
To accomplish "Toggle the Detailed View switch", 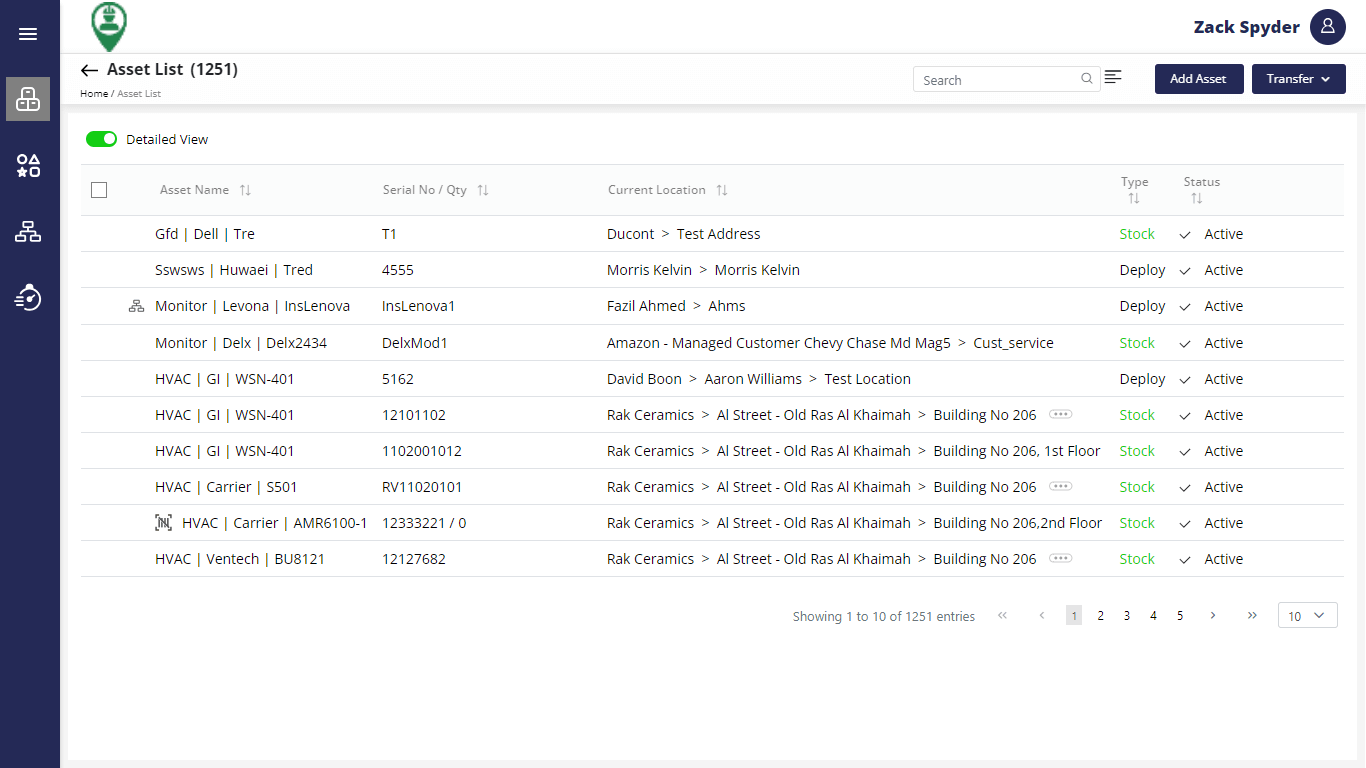I will 101,139.
